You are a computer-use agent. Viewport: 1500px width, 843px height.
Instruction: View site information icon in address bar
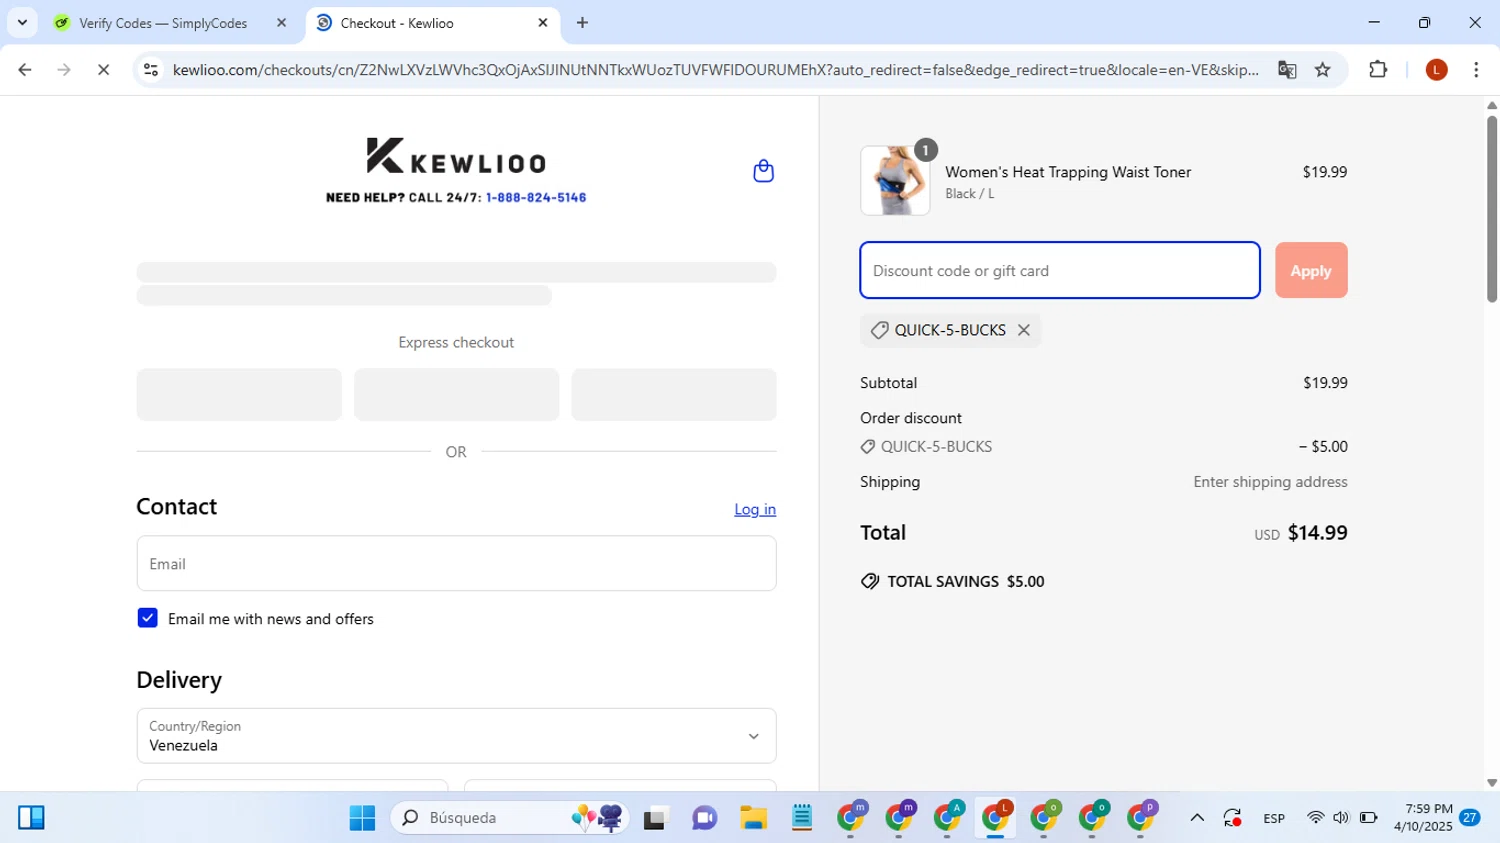click(x=151, y=70)
